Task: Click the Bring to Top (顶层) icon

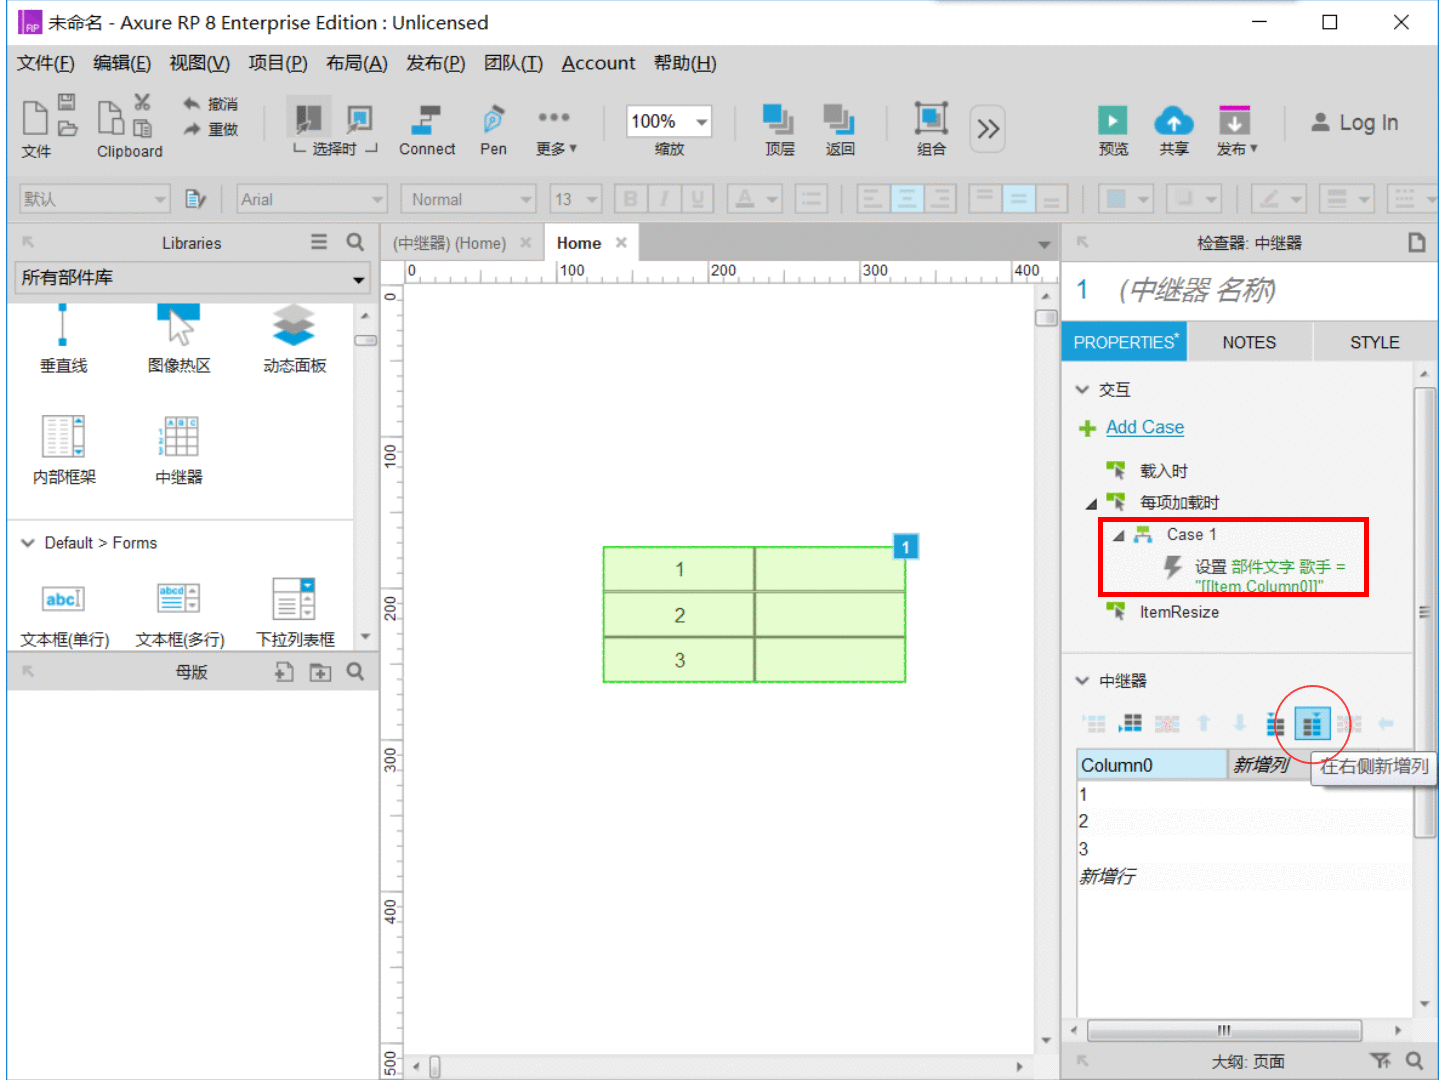Action: [x=779, y=120]
